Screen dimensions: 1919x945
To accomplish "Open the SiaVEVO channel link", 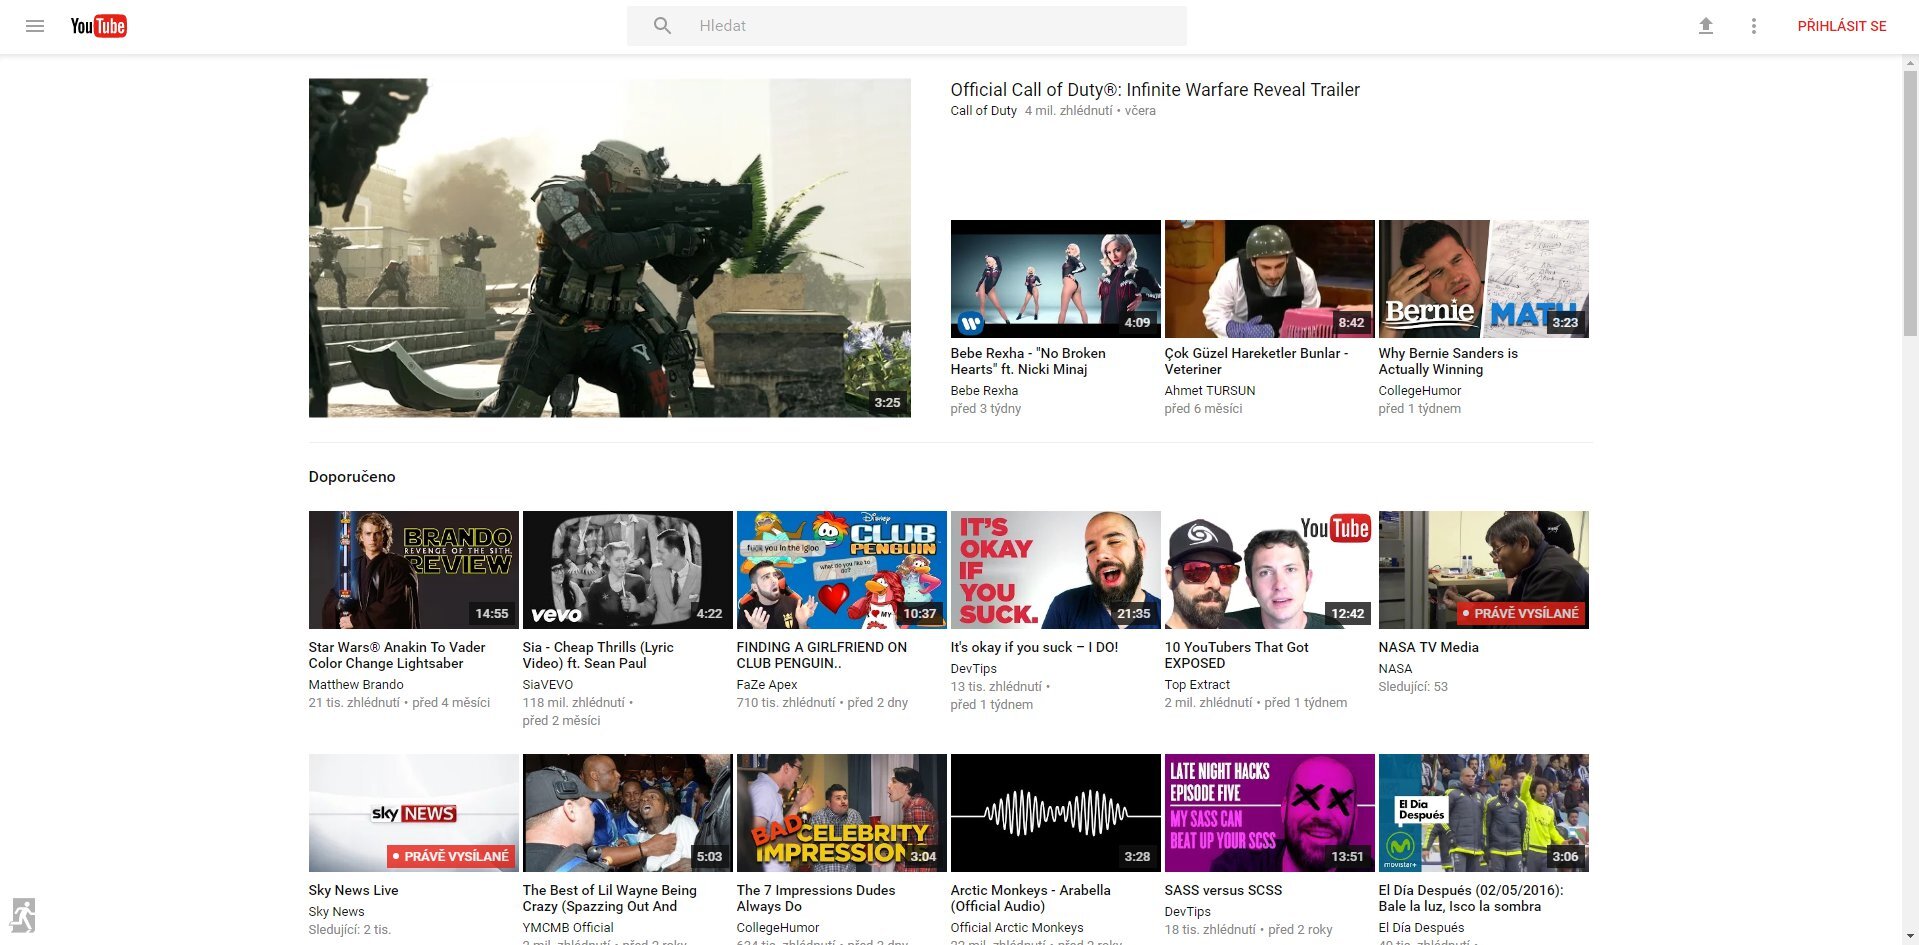I will pyautogui.click(x=547, y=685).
